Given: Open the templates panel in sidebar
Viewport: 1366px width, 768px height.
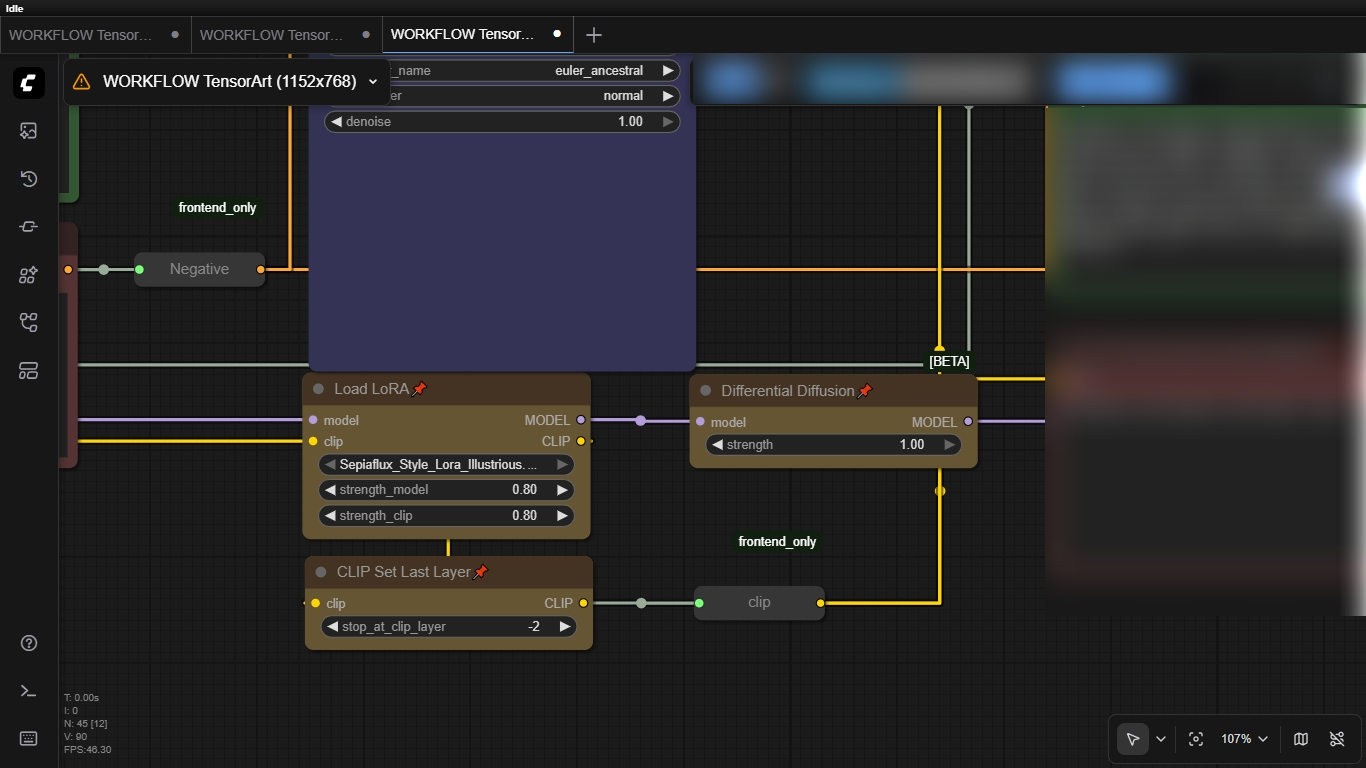Looking at the screenshot, I should pyautogui.click(x=28, y=371).
